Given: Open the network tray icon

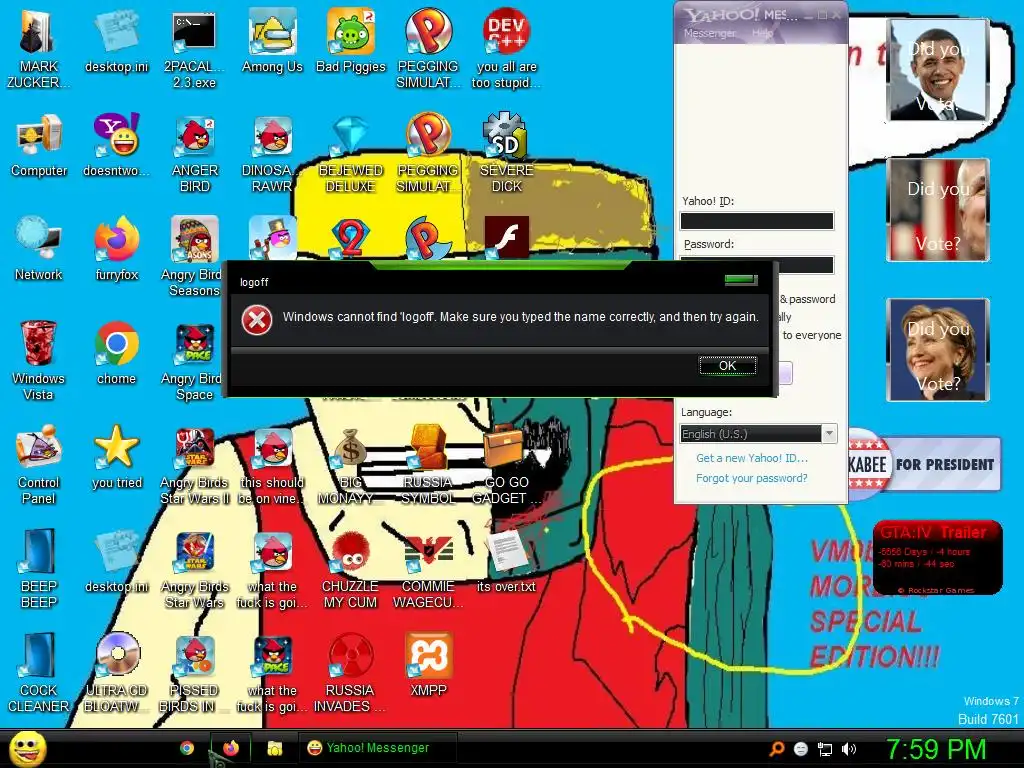Looking at the screenshot, I should tap(825, 749).
